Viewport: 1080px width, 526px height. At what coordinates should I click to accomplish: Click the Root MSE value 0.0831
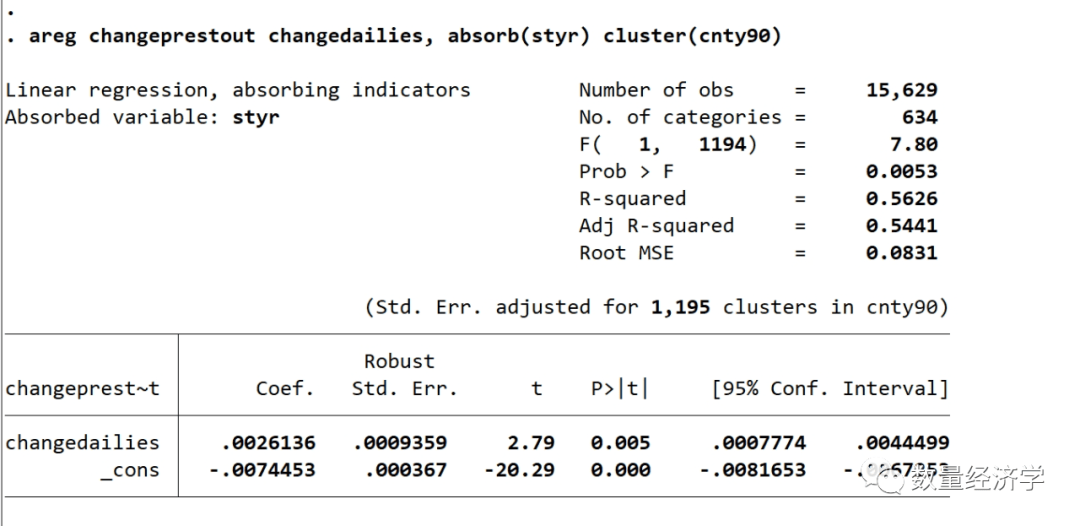pos(901,252)
